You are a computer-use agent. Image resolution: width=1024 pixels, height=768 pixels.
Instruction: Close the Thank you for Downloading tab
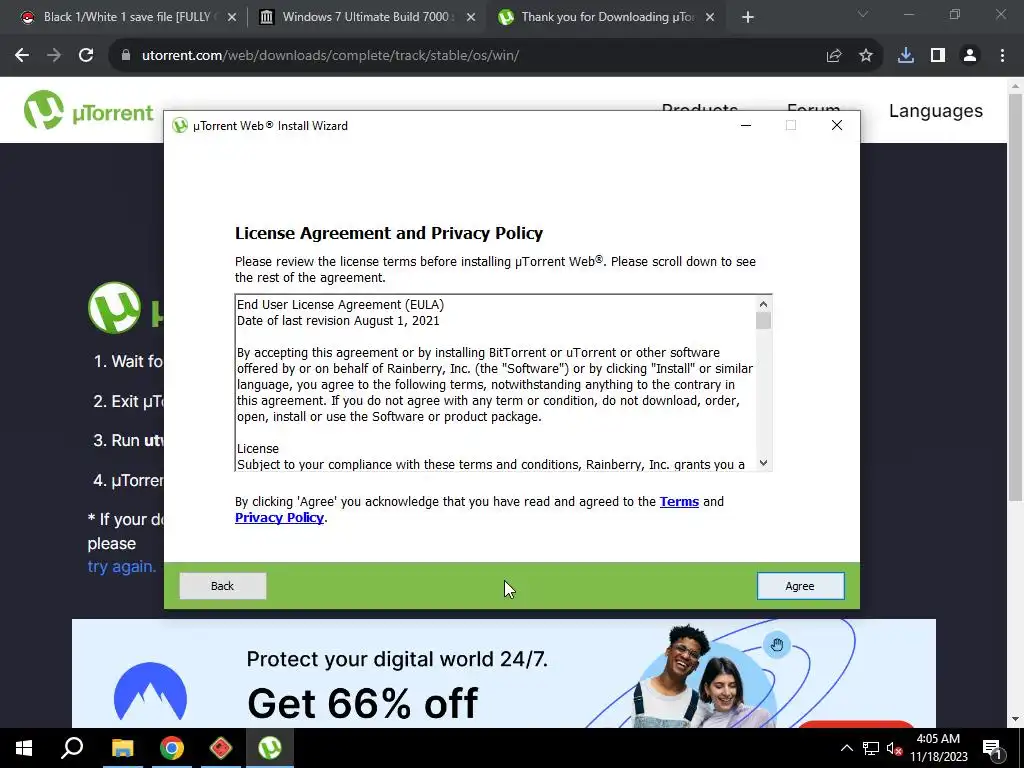(710, 18)
